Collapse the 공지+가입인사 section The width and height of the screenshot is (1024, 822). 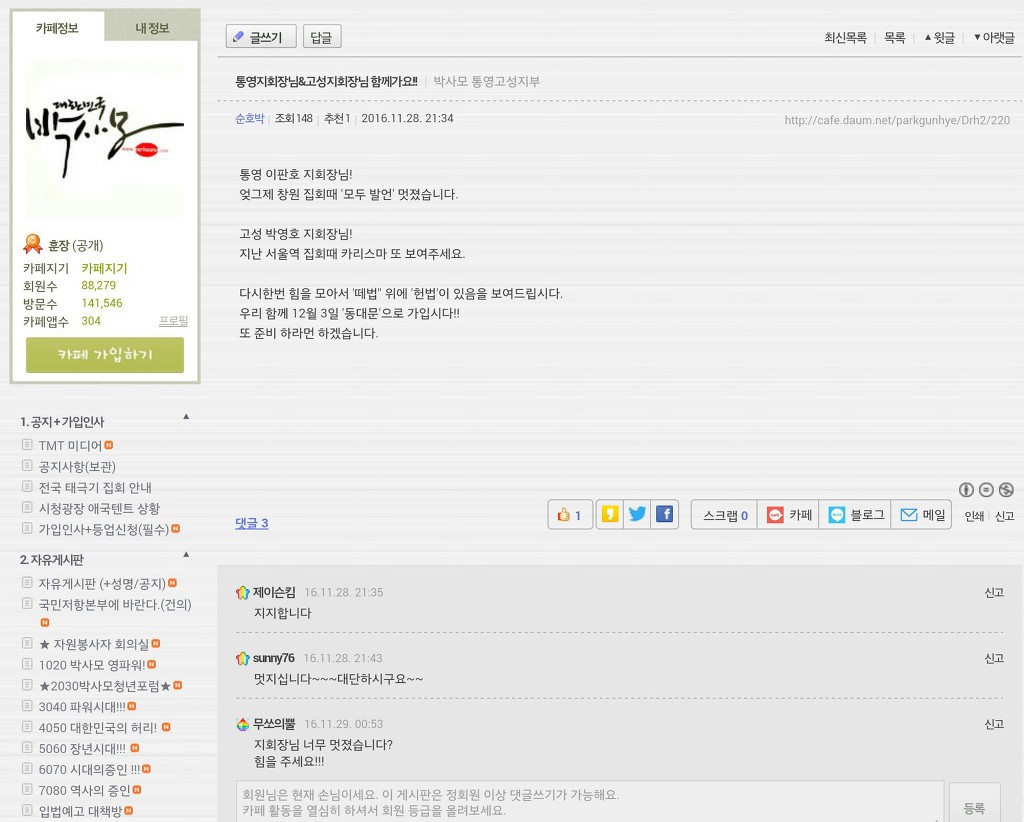(185, 416)
